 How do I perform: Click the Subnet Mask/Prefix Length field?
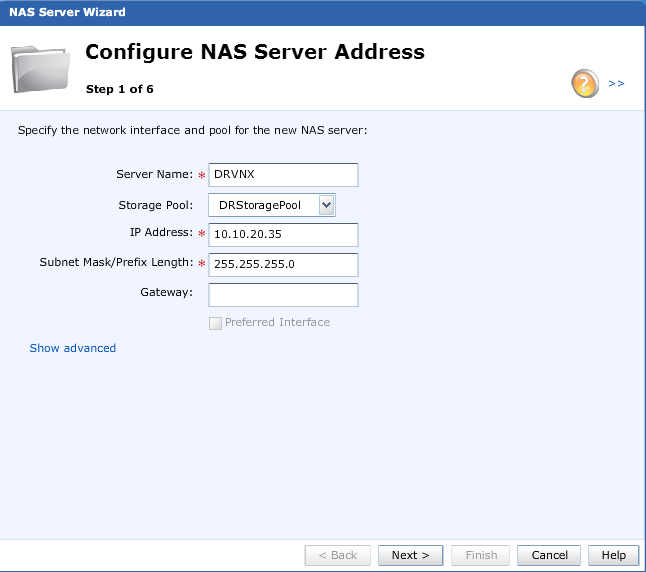pos(283,264)
